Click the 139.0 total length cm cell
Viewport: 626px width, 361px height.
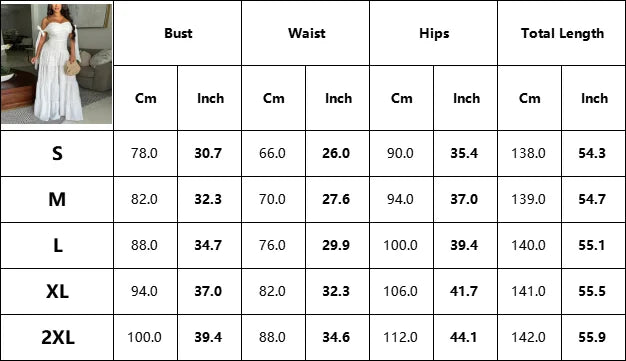click(529, 199)
